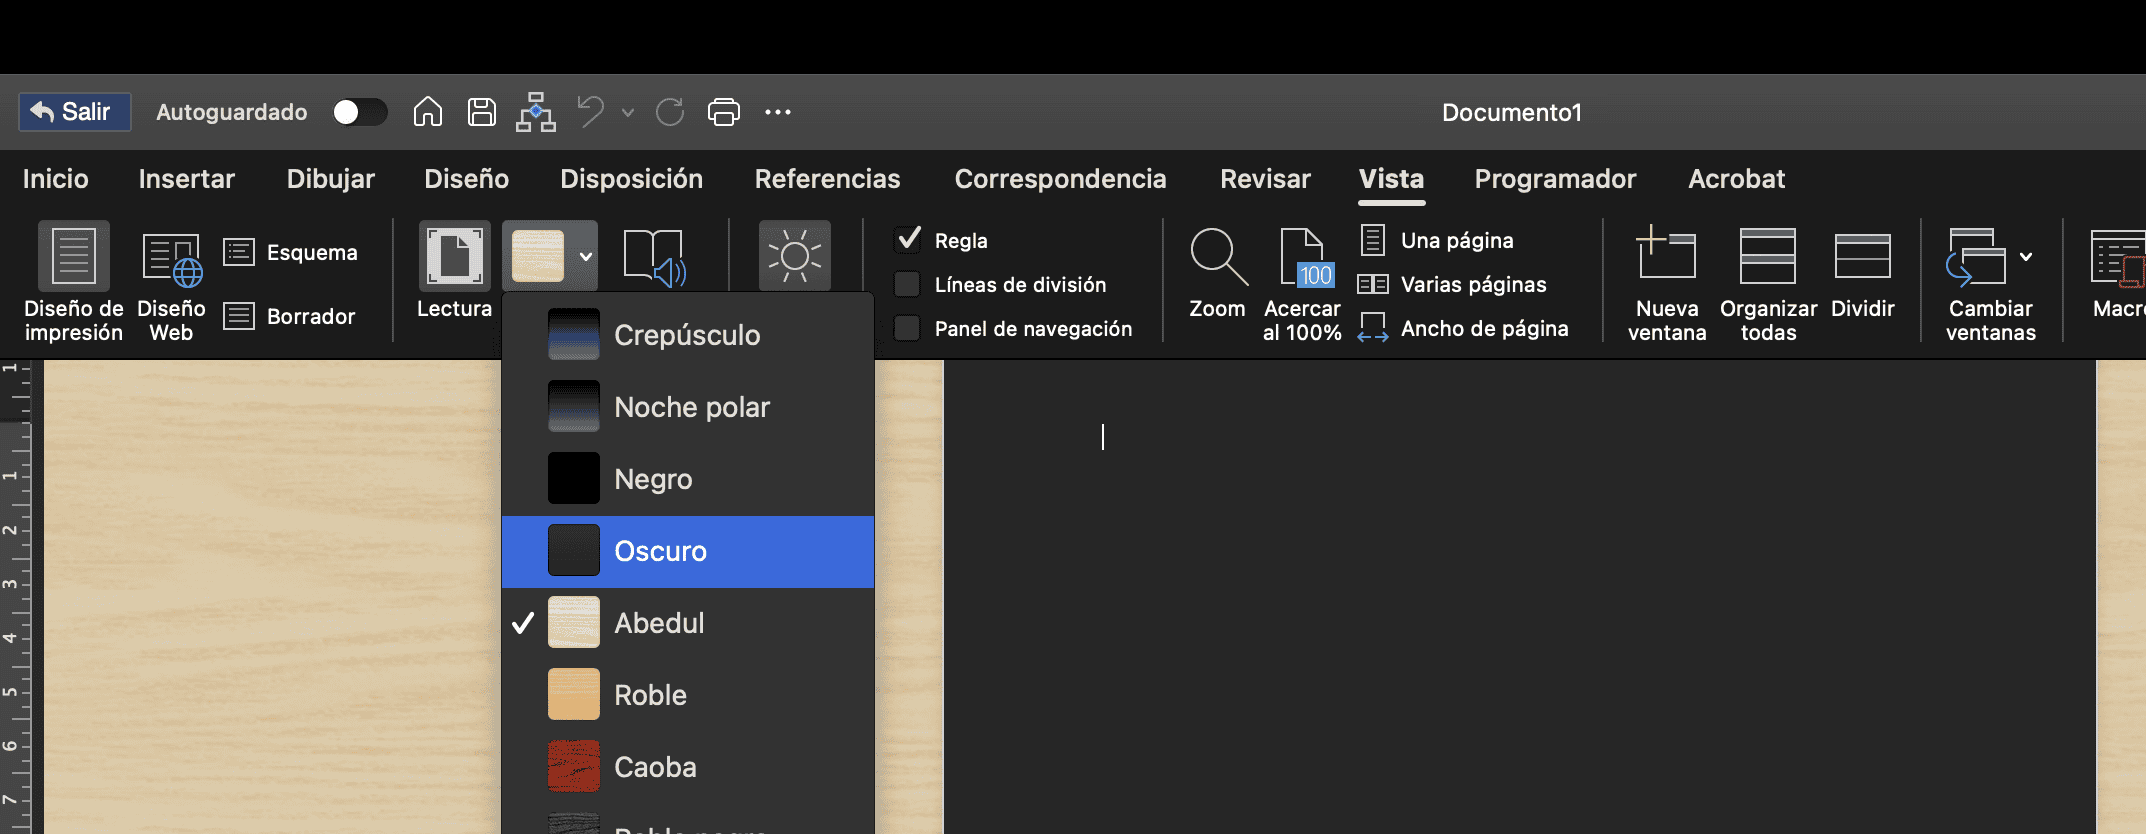The width and height of the screenshot is (2146, 834).
Task: Save document with the floppy disk icon
Action: (482, 112)
